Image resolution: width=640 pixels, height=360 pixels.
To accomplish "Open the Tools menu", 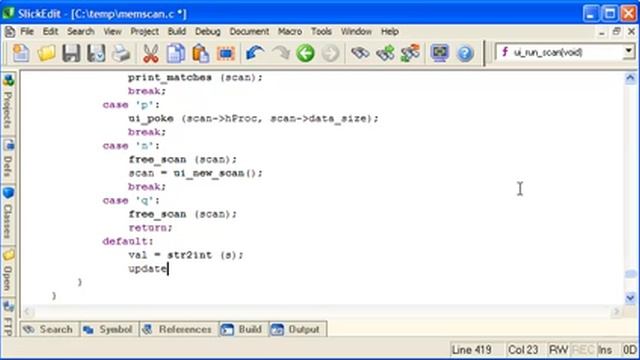I will [321, 31].
